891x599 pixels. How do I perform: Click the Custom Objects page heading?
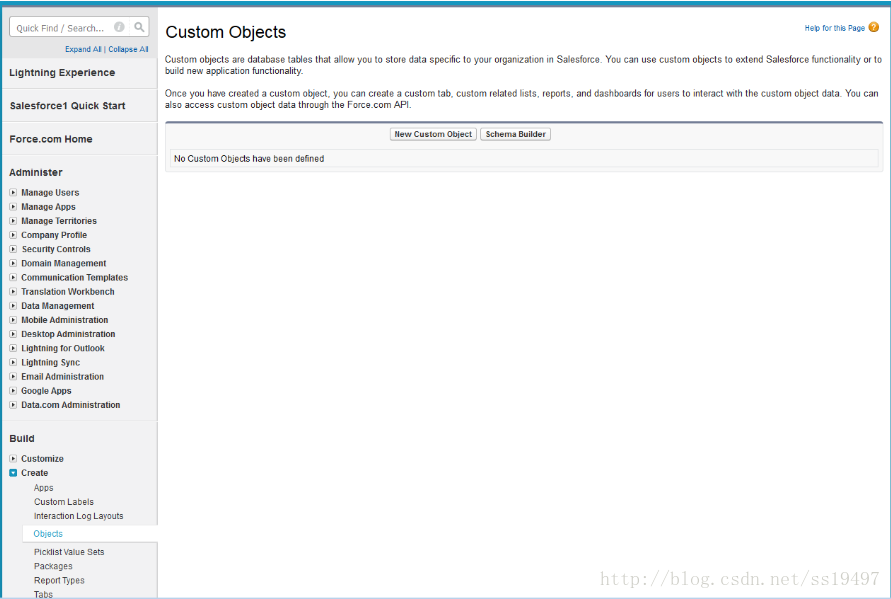point(226,32)
